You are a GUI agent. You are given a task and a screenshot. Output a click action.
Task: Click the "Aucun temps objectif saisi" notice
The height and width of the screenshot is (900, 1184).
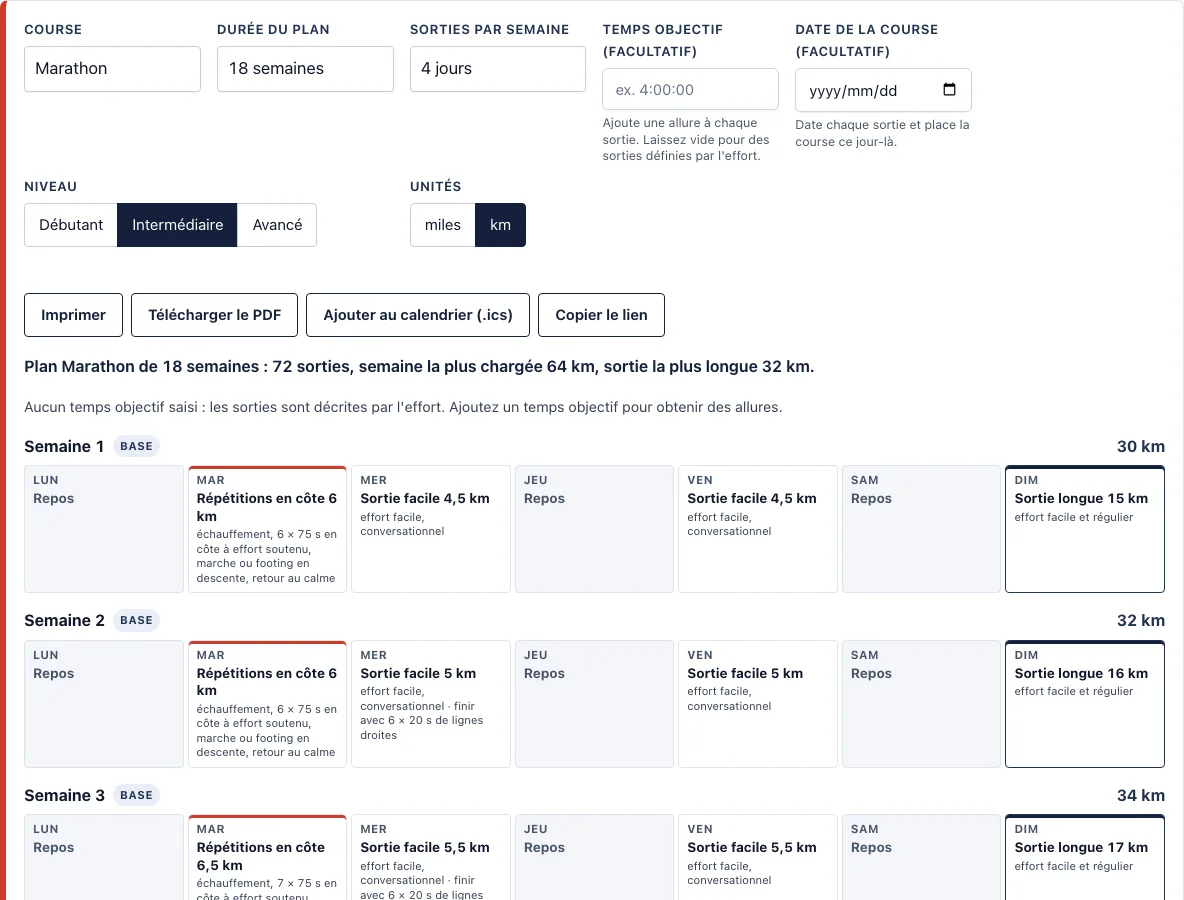pos(403,407)
